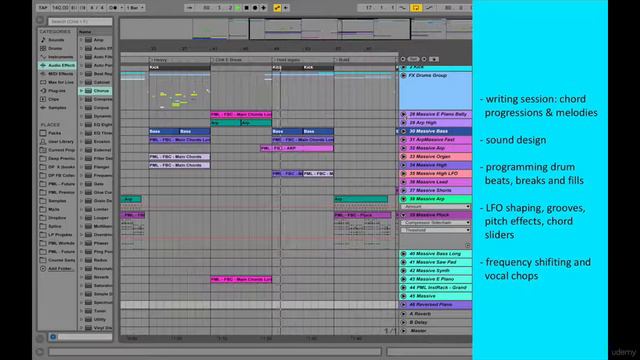
Task: Click the 4 / 4 time signature field
Action: pyautogui.click(x=97, y=8)
